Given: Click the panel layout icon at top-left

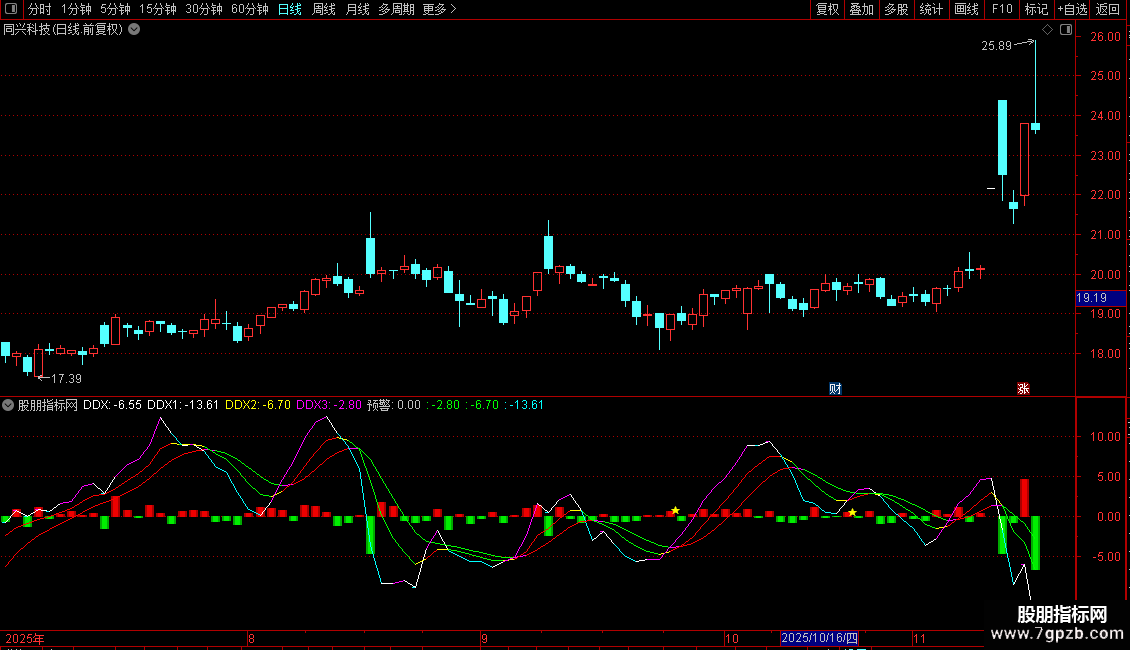Looking at the screenshot, I should click(11, 9).
